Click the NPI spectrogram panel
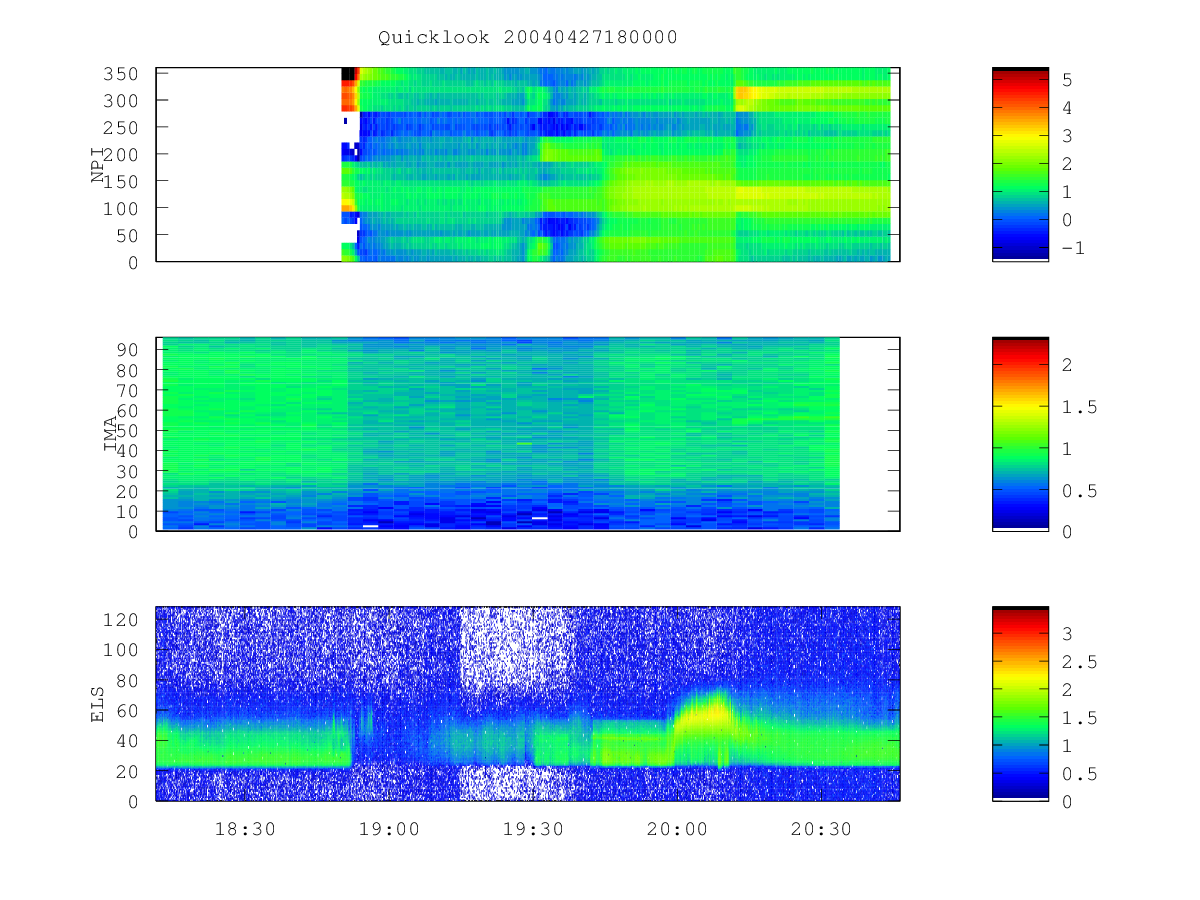This screenshot has height=900, width=1200. coord(528,165)
